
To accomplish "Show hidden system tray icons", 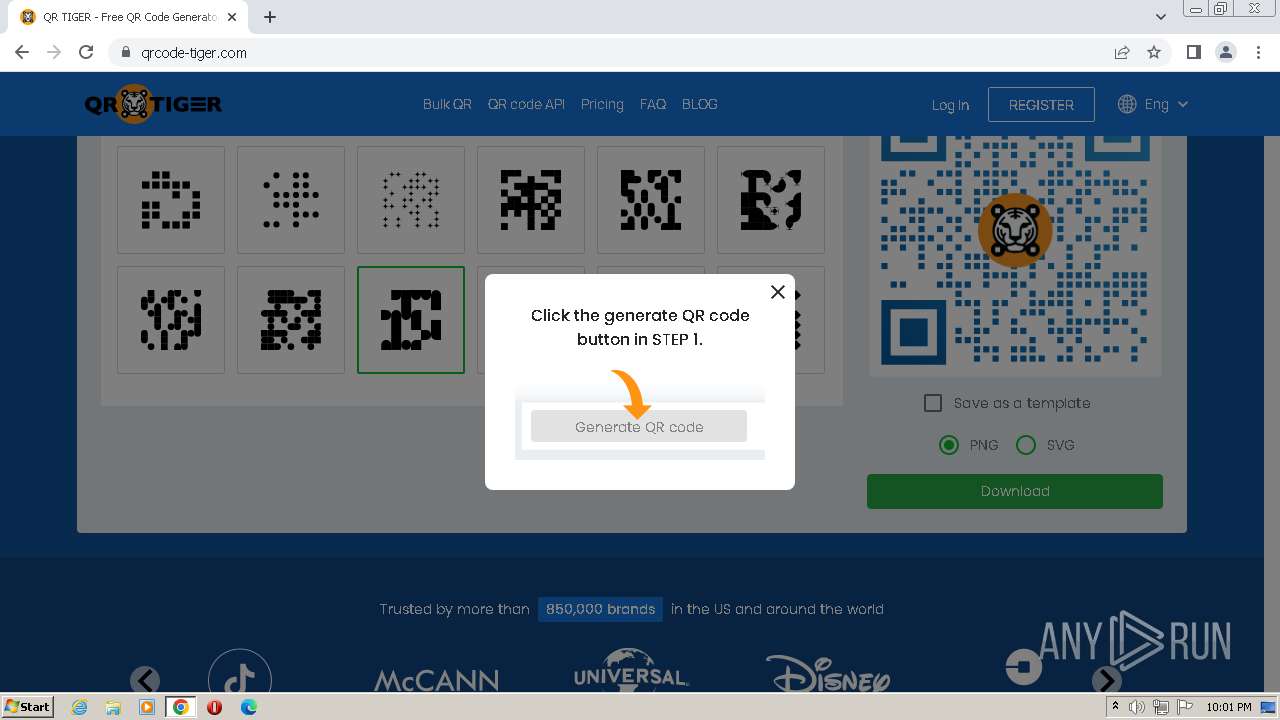I will point(1115,707).
